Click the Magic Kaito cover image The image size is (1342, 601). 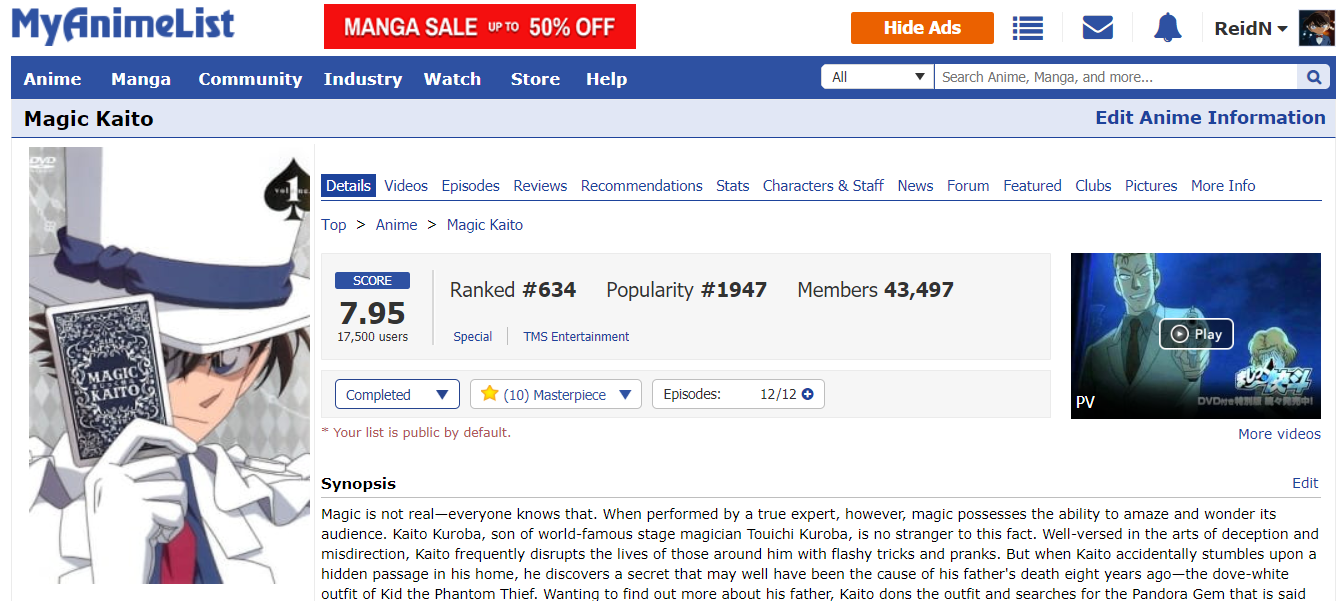pyautogui.click(x=169, y=365)
